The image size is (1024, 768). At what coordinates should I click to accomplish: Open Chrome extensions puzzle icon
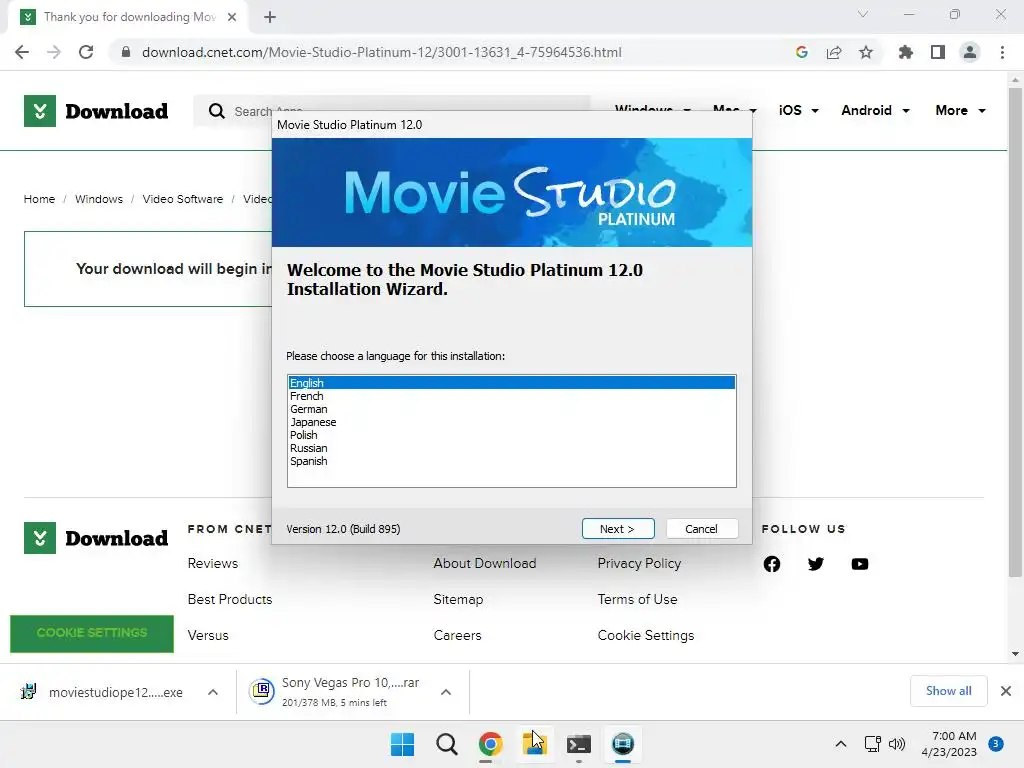tap(905, 52)
